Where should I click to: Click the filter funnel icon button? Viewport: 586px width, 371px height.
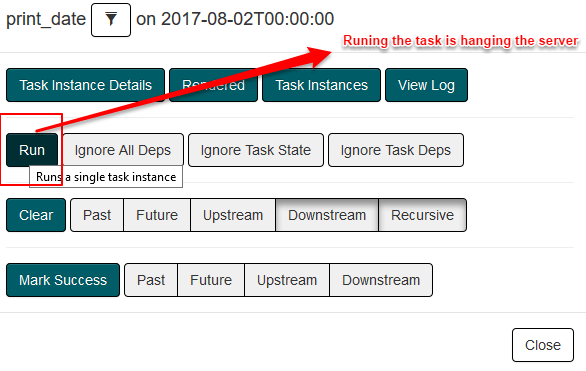[x=111, y=20]
